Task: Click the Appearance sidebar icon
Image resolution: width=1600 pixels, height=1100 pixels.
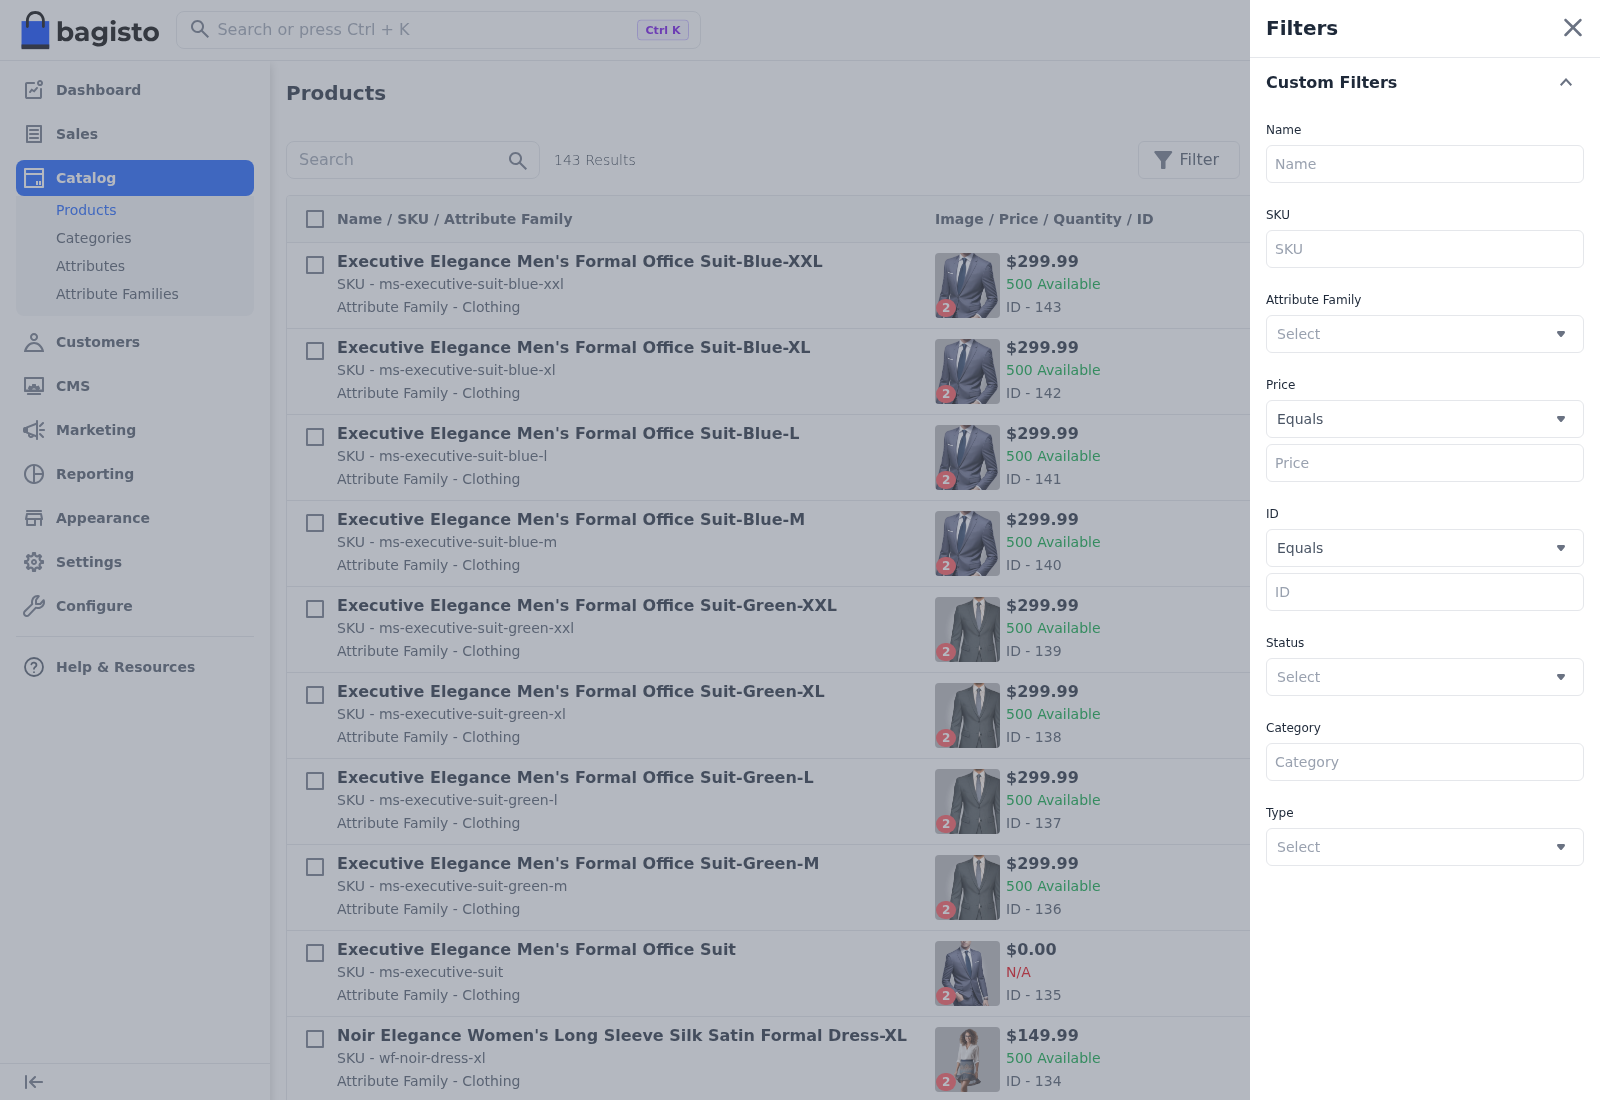Action: pos(34,518)
